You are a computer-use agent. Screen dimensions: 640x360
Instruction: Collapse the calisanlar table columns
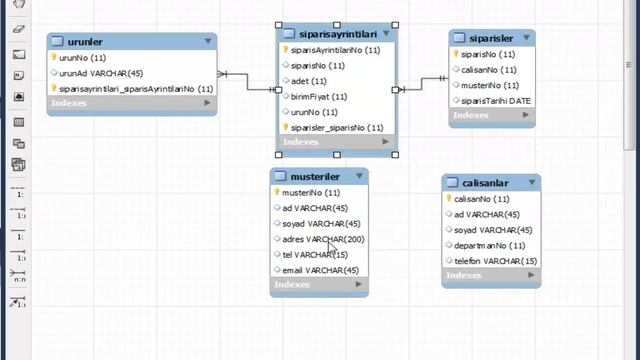532,182
